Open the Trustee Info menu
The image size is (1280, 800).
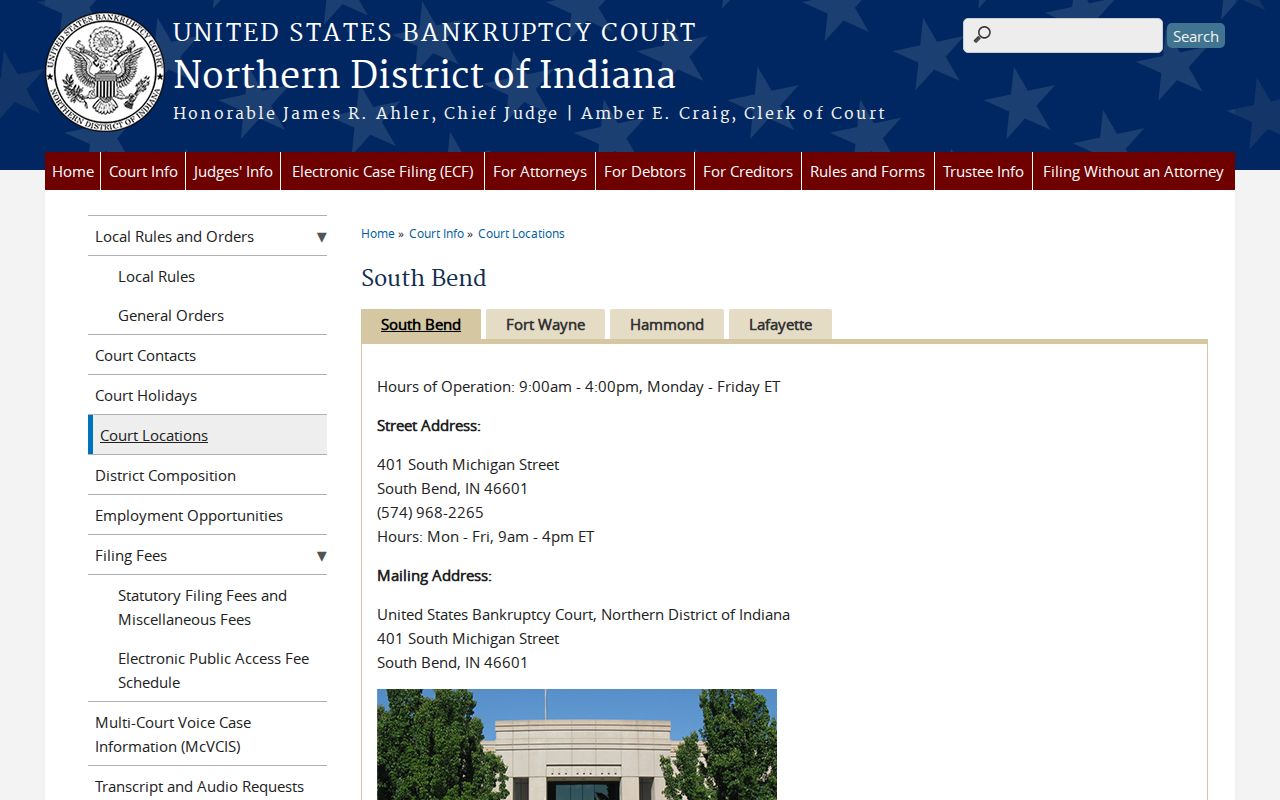983,171
